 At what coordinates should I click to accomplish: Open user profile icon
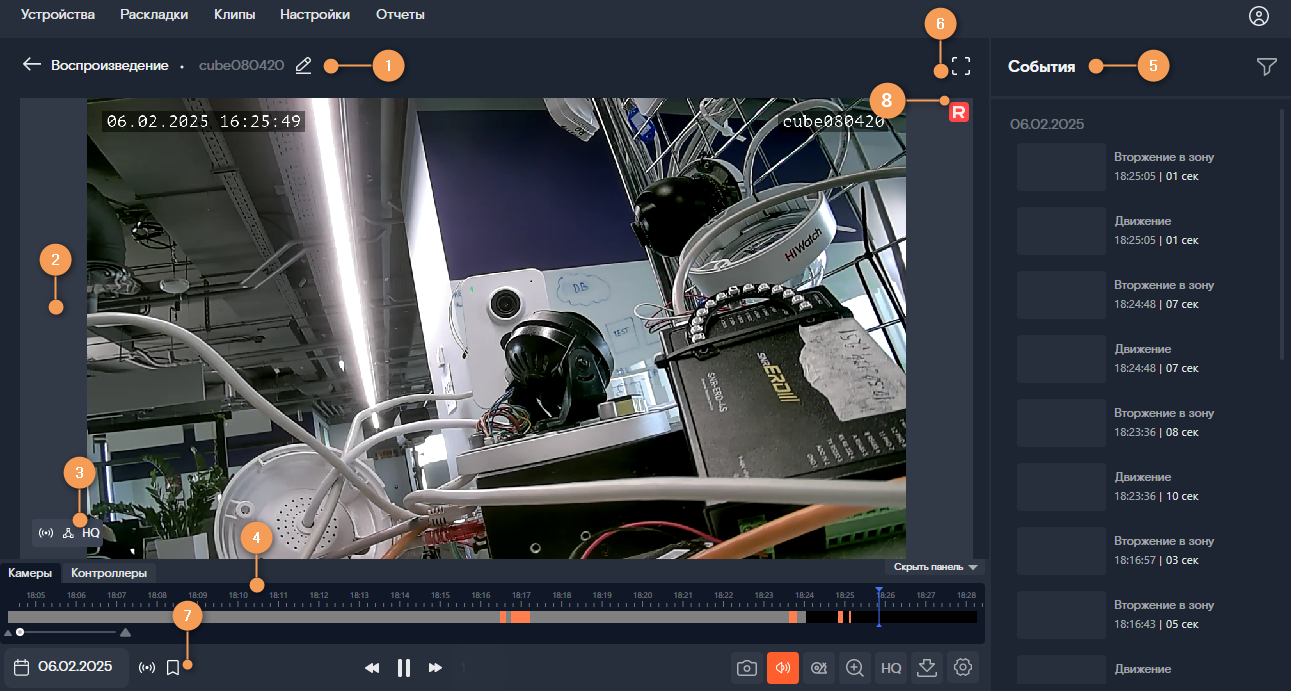tap(1258, 16)
